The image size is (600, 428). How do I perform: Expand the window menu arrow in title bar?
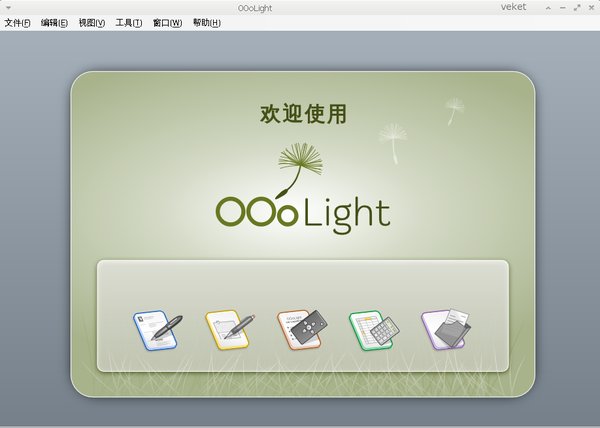click(x=8, y=8)
